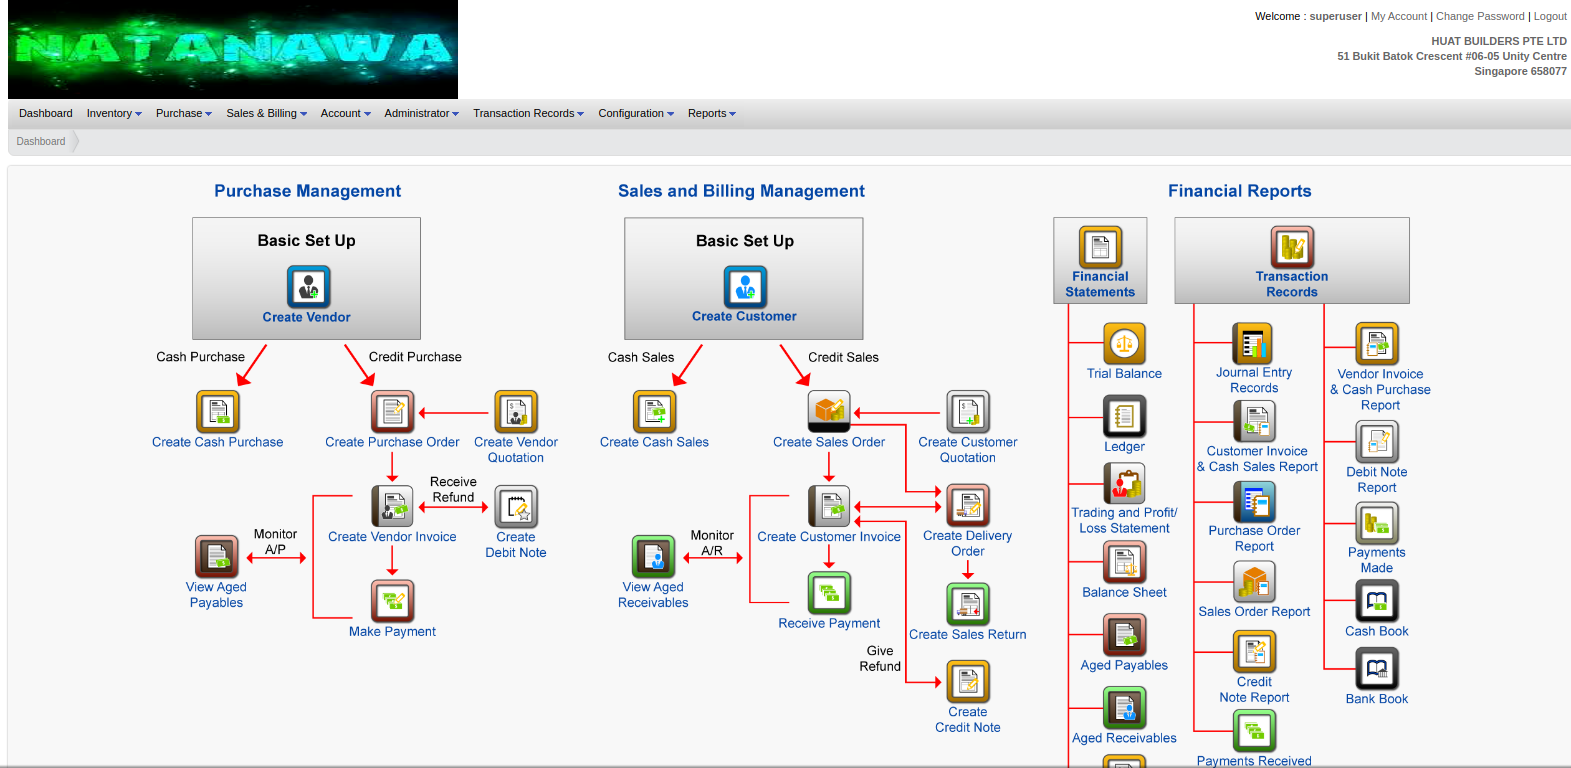The width and height of the screenshot is (1571, 768).
Task: Open the Cash Book icon
Action: click(1376, 602)
